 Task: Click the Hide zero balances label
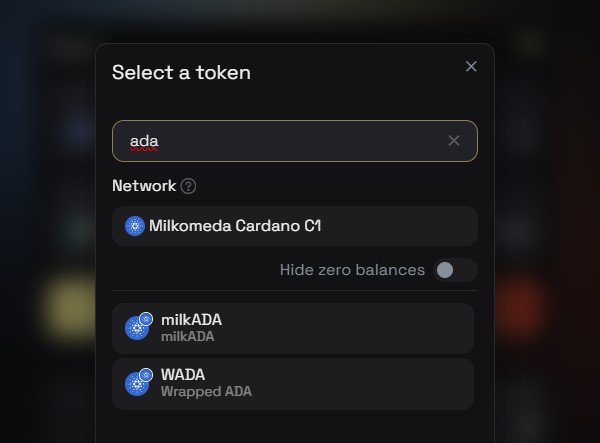coord(352,270)
